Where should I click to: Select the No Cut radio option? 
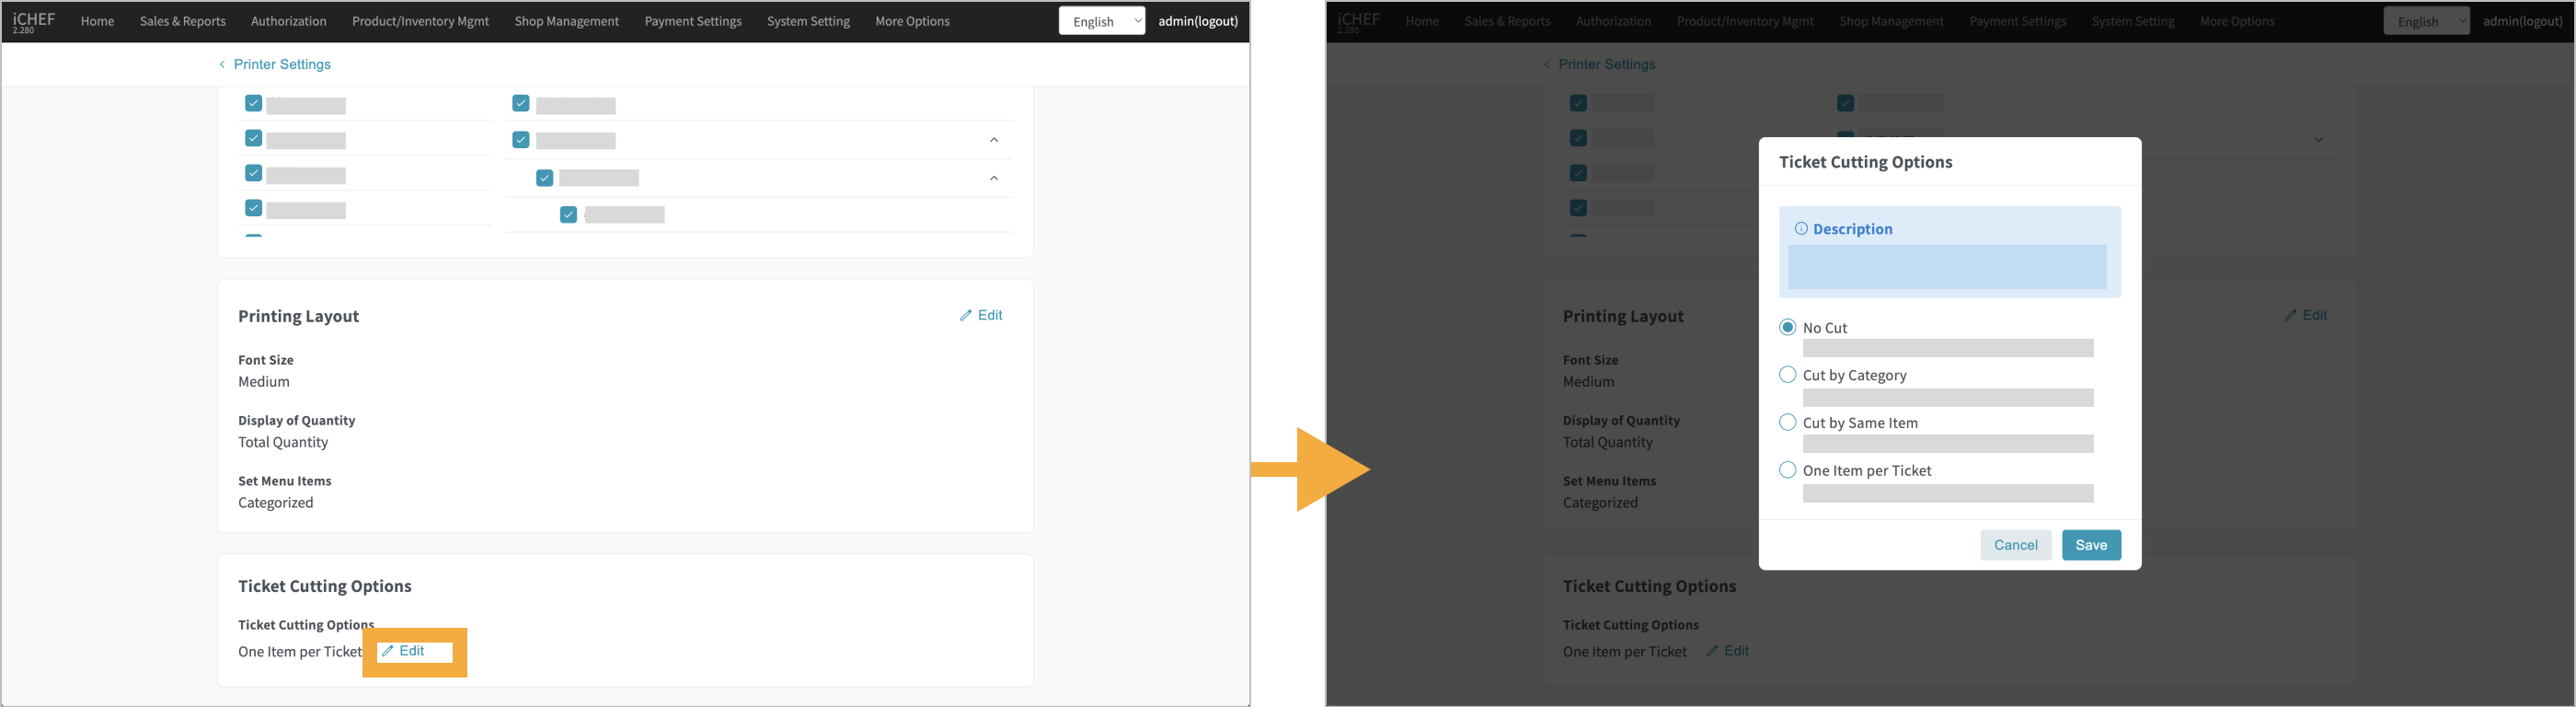tap(1788, 327)
